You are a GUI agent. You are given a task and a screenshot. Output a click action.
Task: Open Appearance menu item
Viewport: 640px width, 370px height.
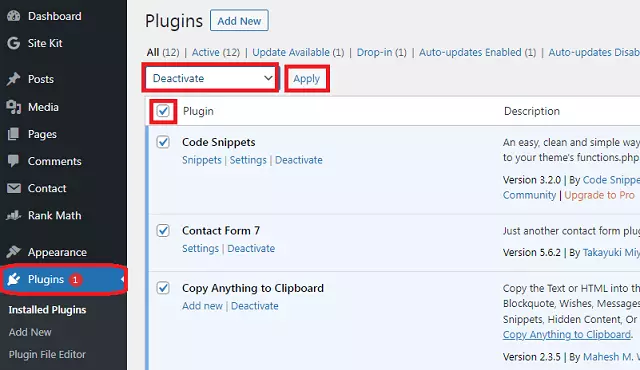point(57,252)
